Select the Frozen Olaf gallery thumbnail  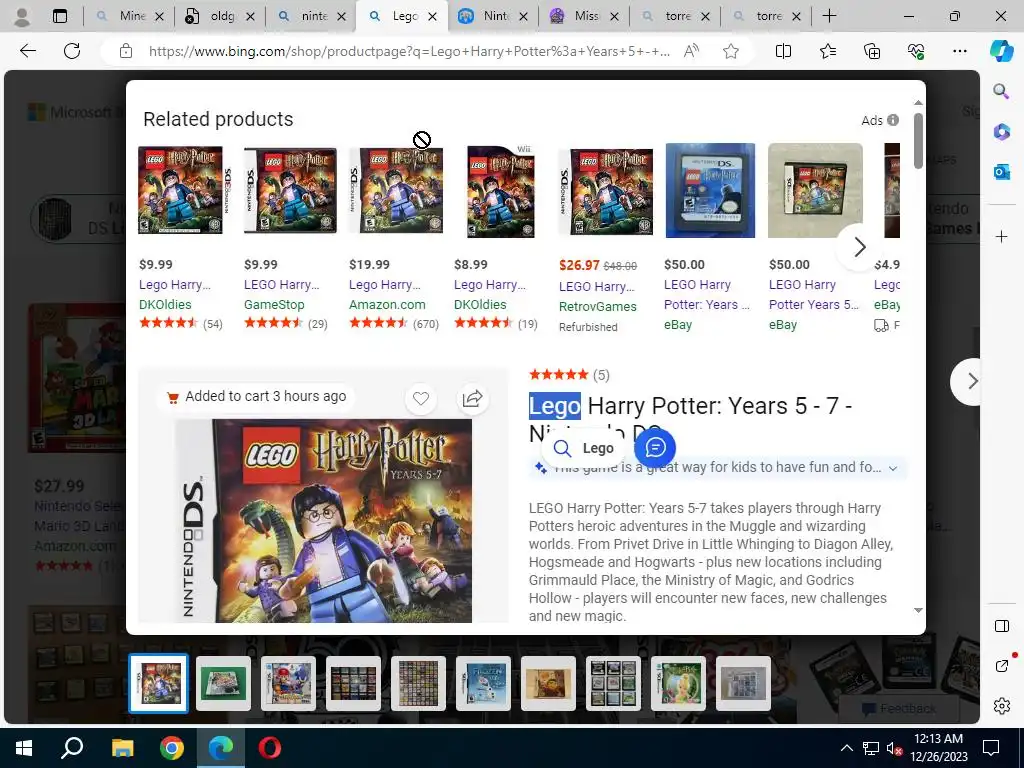(x=483, y=683)
